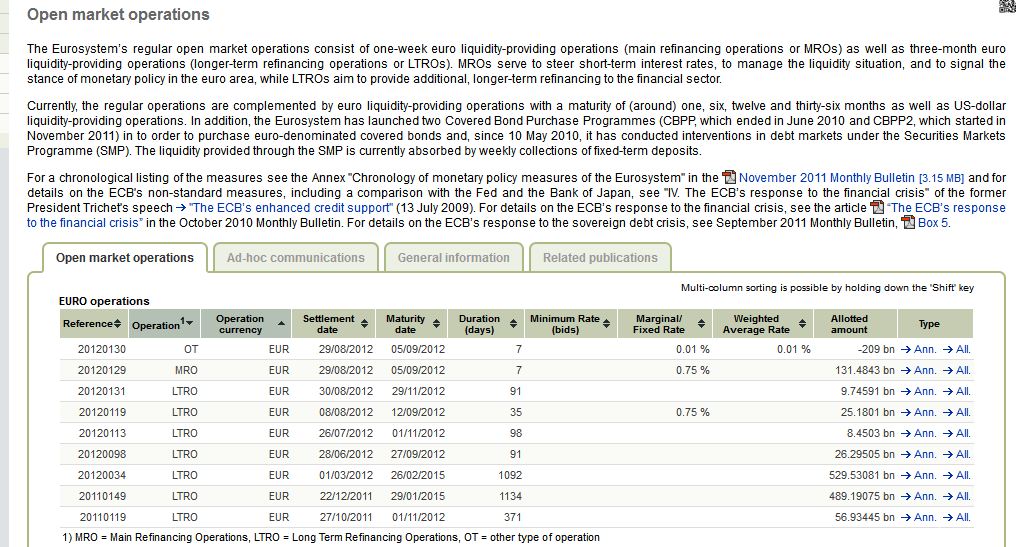
Task: Sort table by Reference column arrows
Action: 118,324
